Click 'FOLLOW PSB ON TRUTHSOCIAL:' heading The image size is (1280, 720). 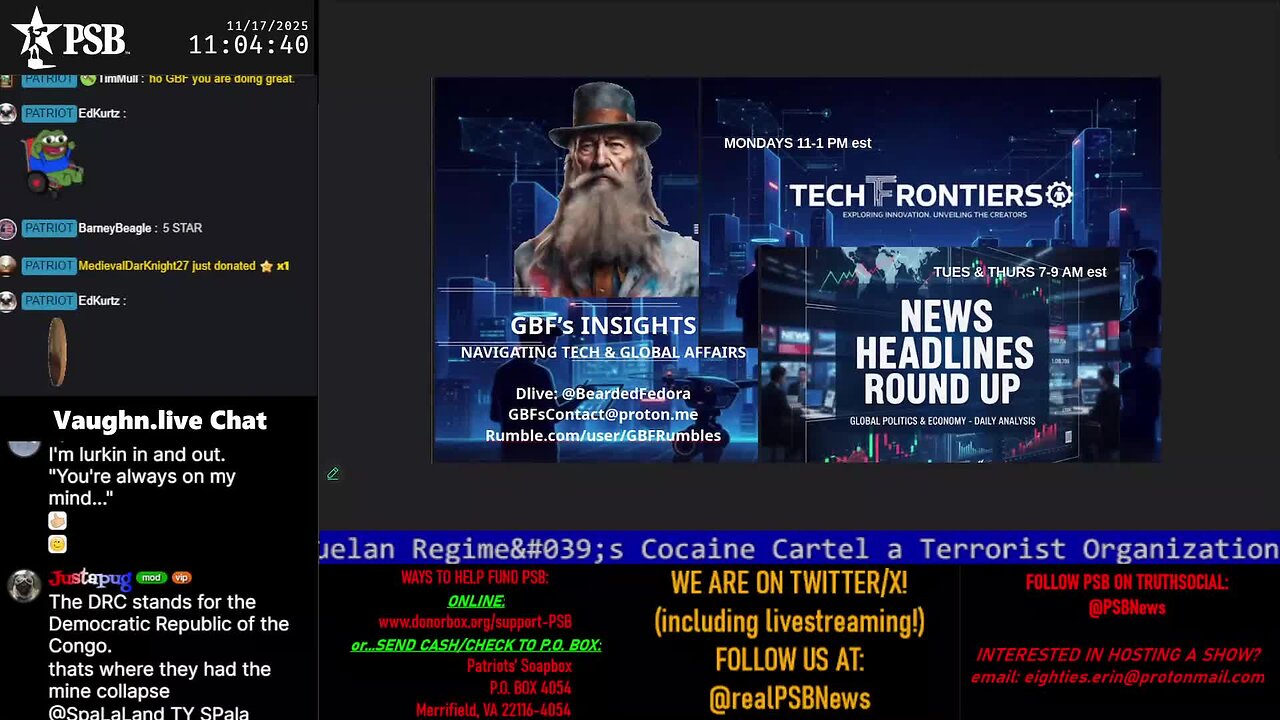1127,583
